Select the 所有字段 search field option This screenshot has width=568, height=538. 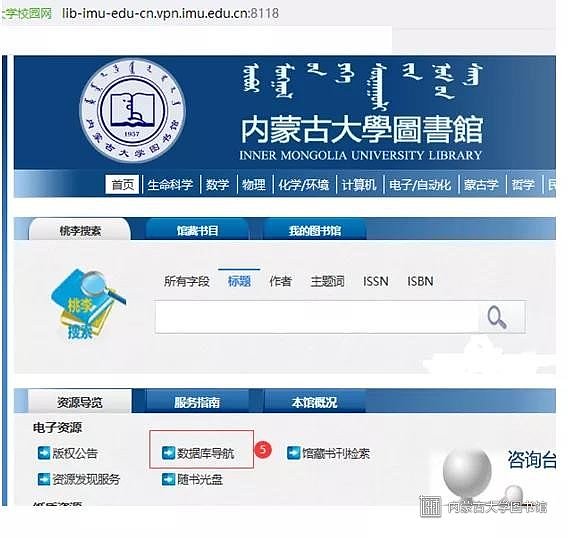click(x=187, y=281)
